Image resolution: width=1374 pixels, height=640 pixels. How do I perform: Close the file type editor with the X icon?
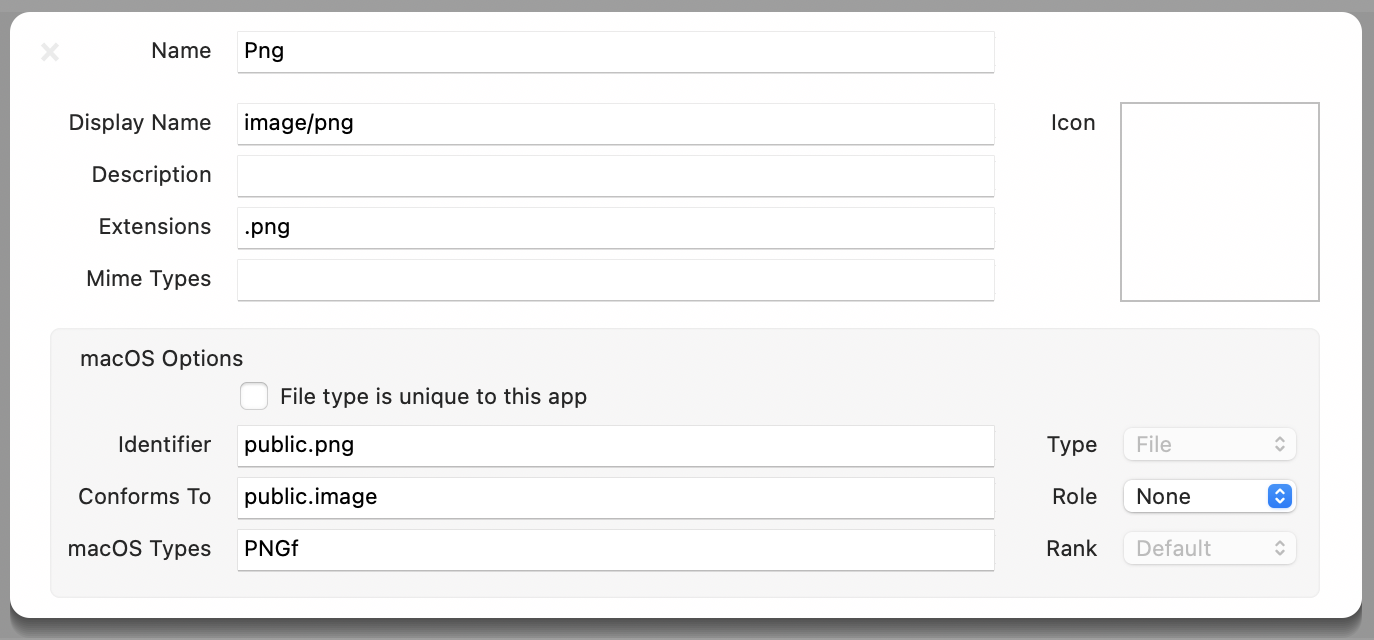click(50, 52)
